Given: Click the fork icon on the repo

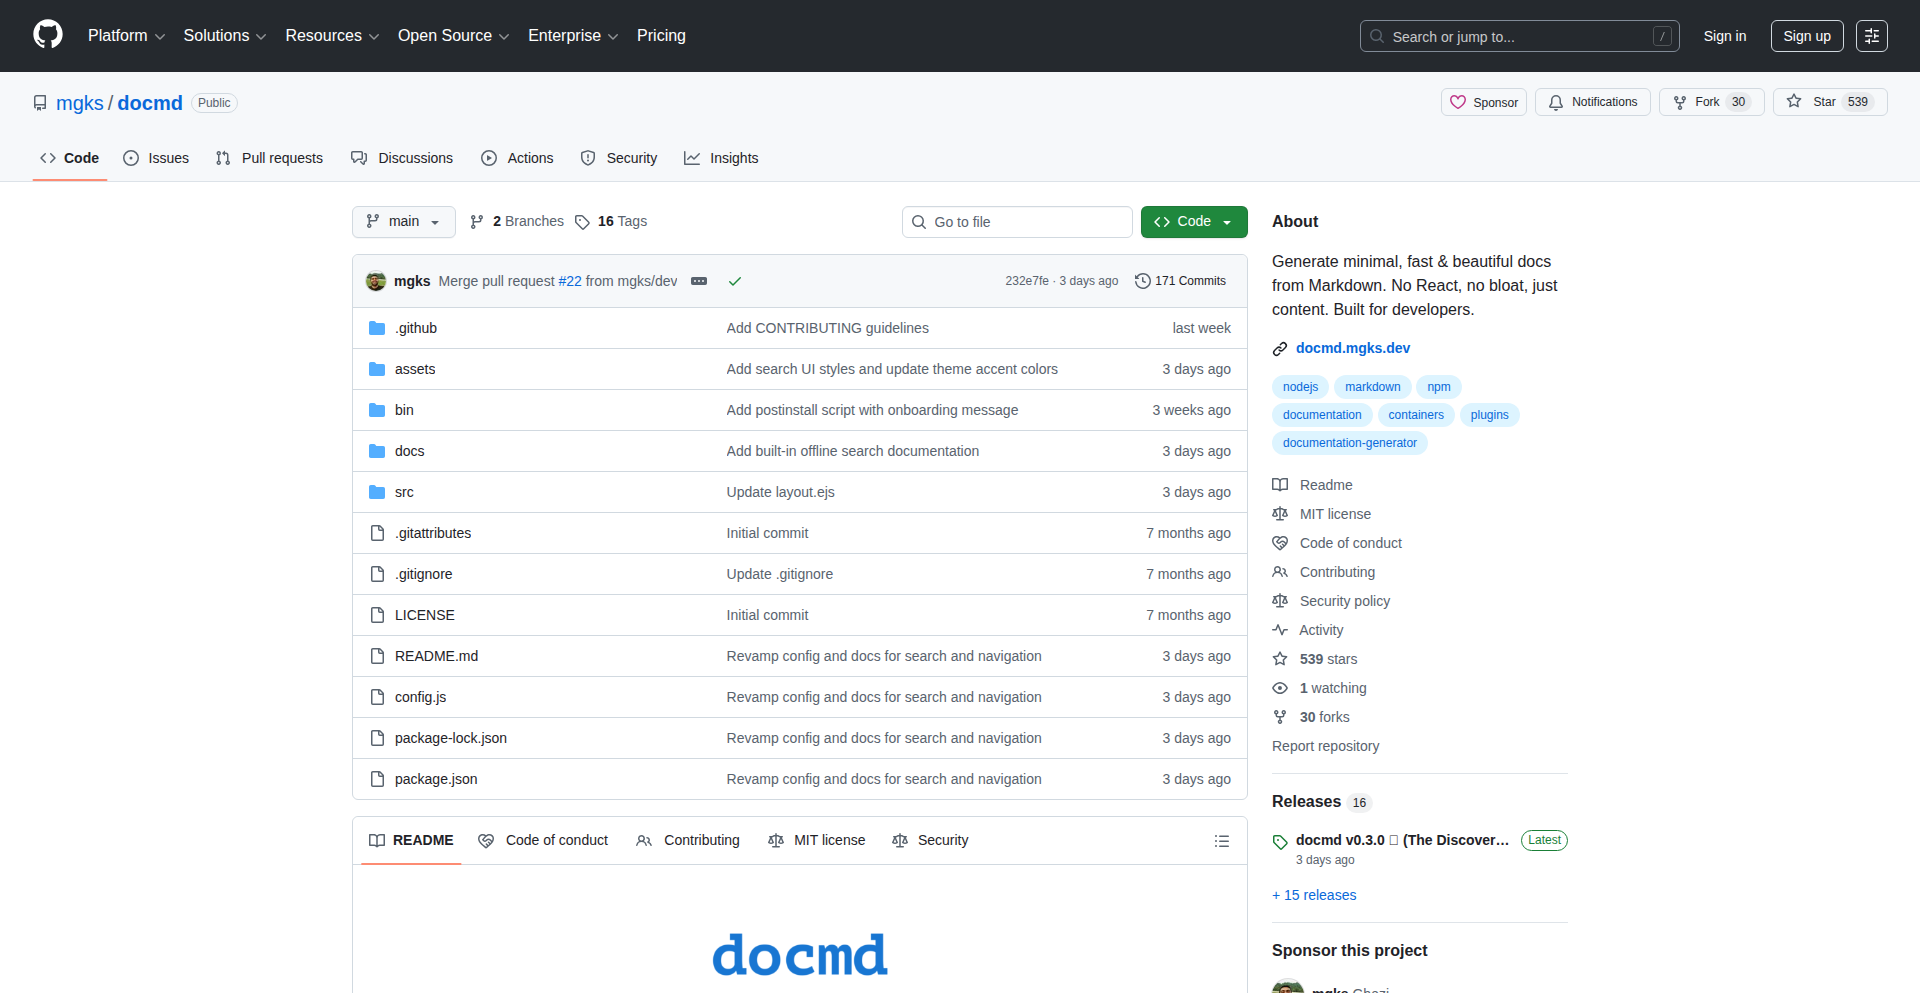Looking at the screenshot, I should [1681, 102].
